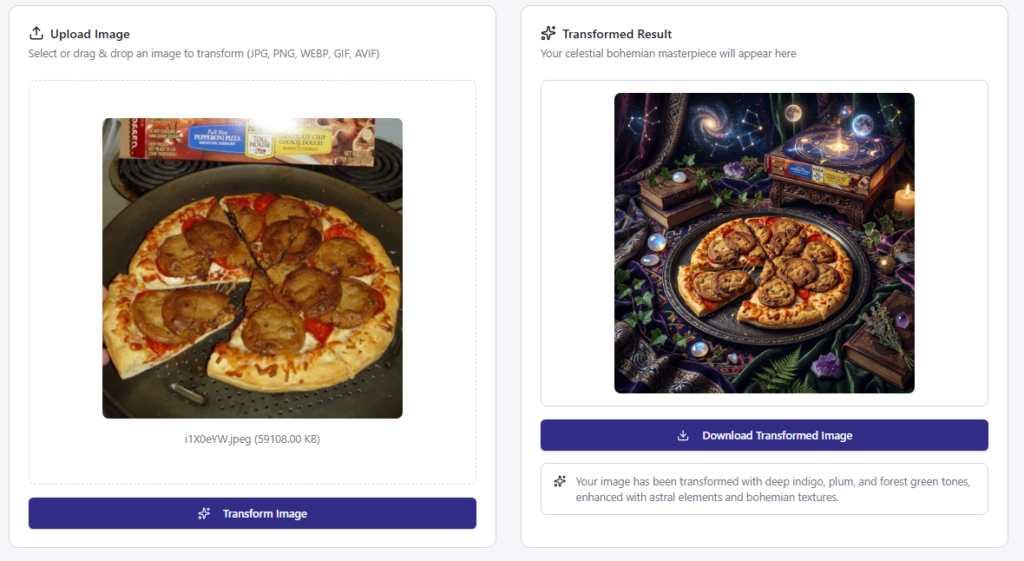
Task: Click the Transformed Result heading text
Action: coord(617,34)
